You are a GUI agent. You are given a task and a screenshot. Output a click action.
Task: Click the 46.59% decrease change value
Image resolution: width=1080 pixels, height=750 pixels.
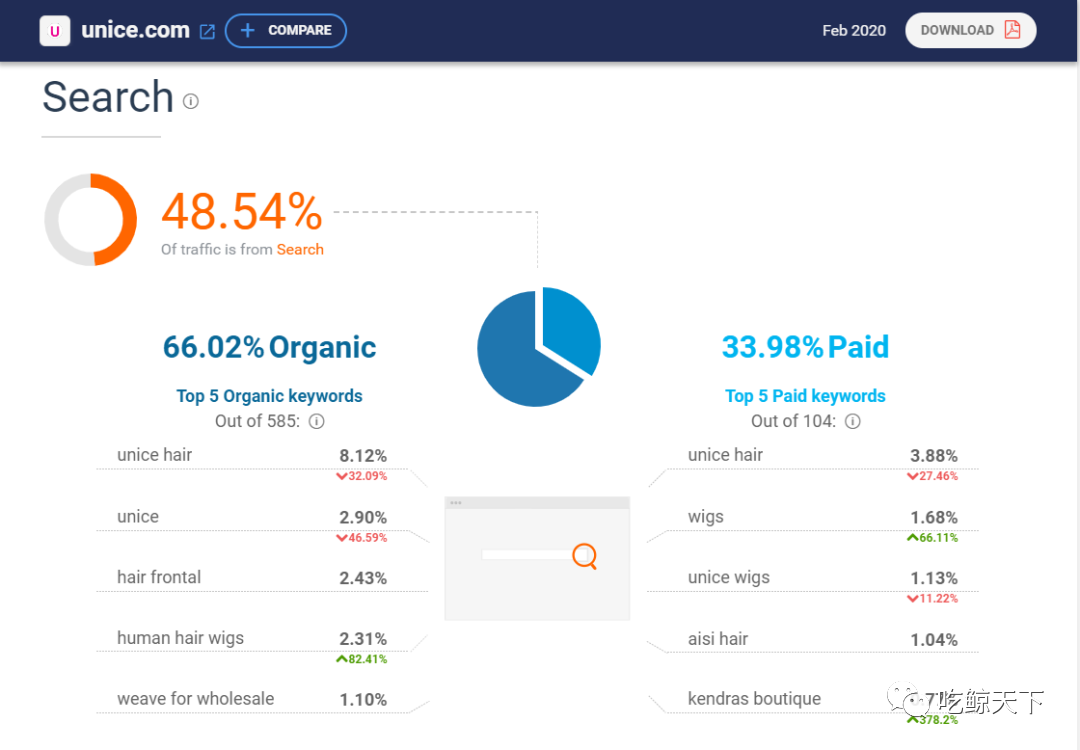(x=362, y=538)
